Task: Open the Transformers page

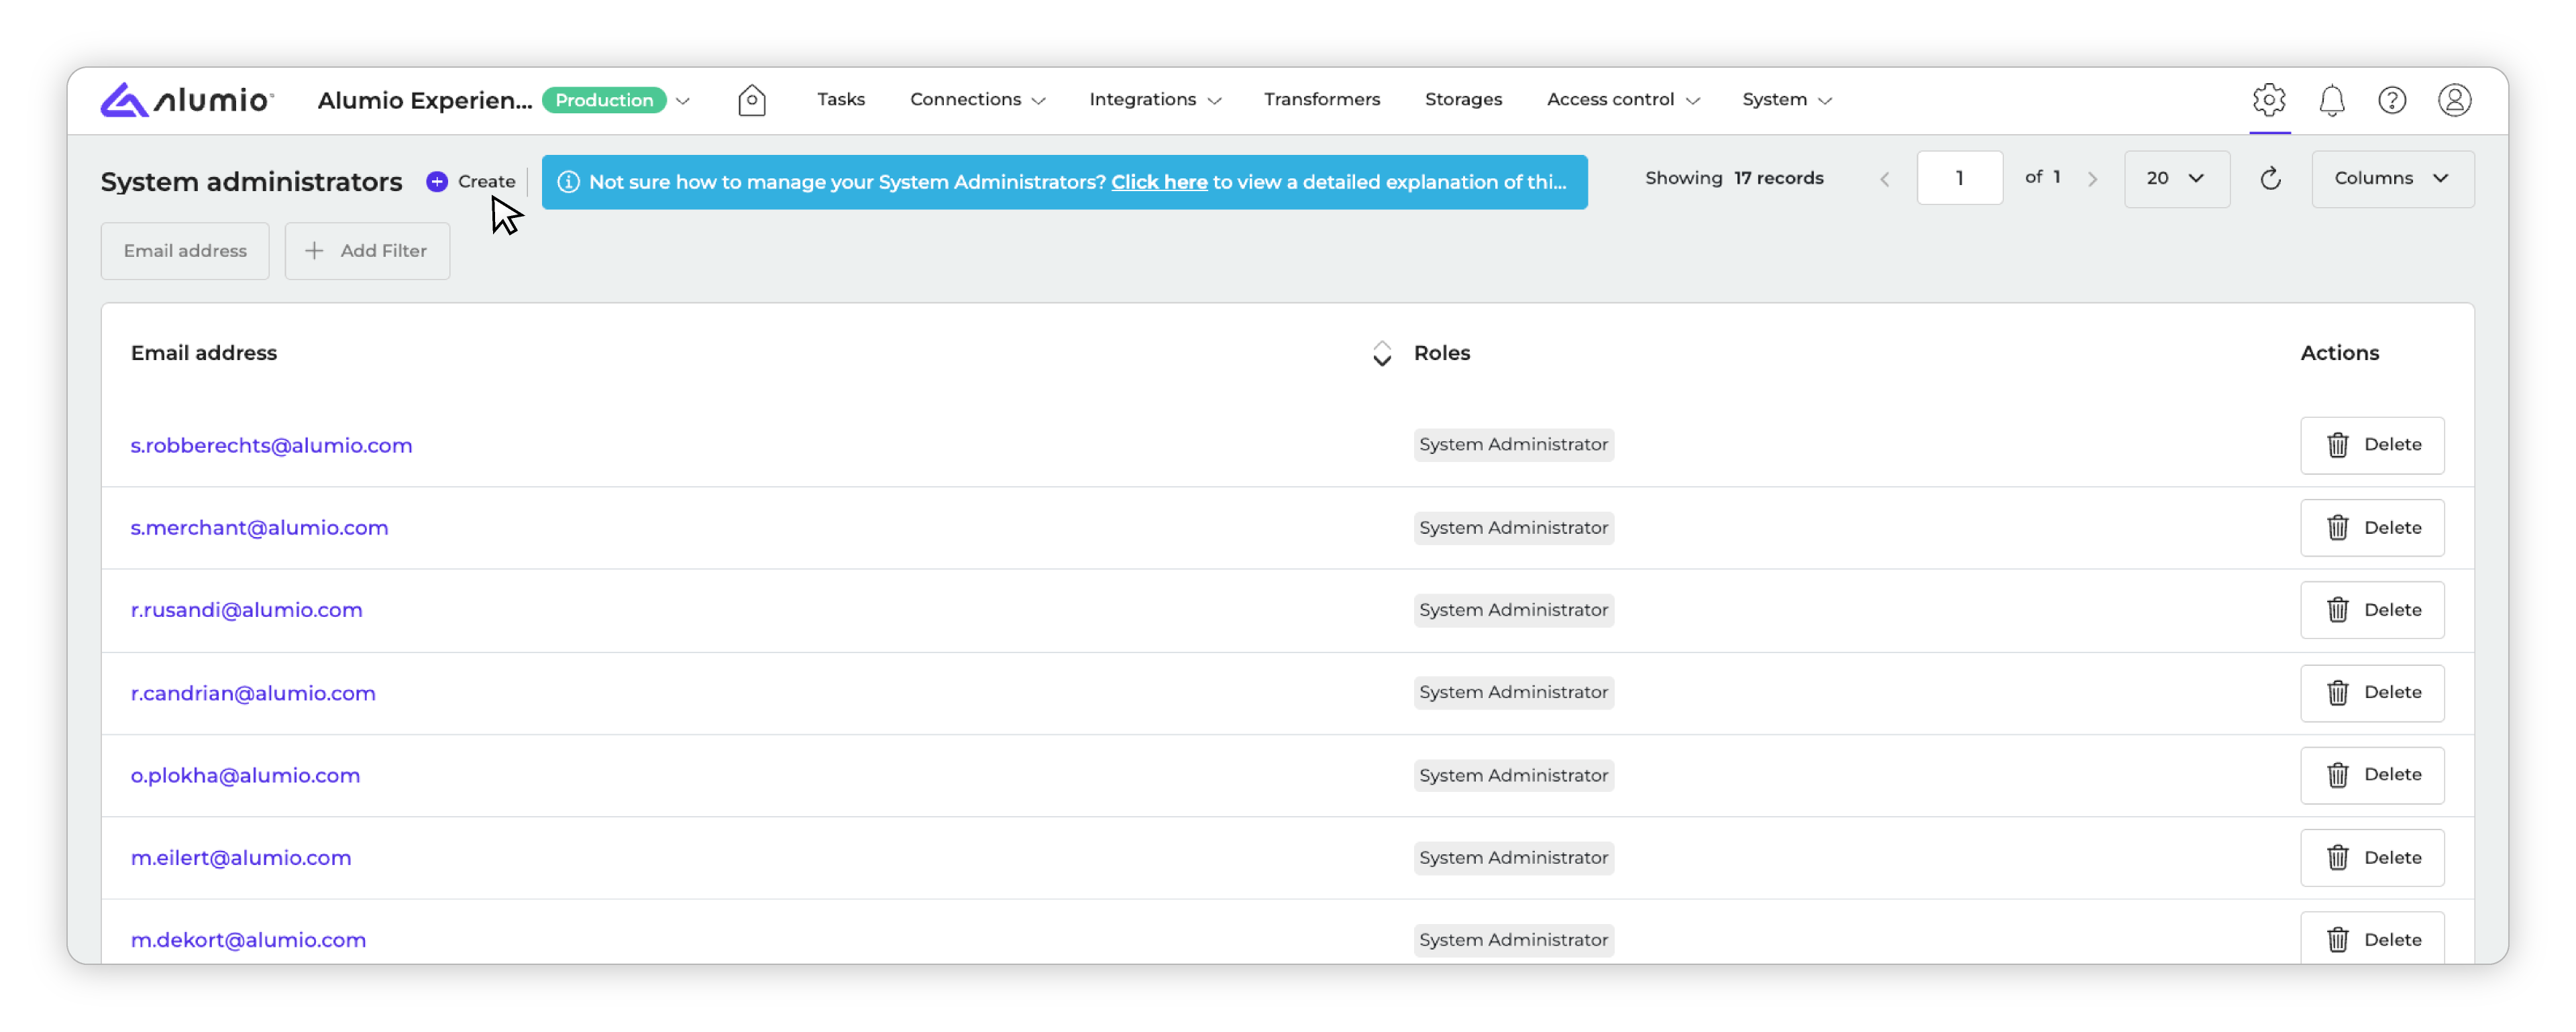Action: coord(1321,100)
